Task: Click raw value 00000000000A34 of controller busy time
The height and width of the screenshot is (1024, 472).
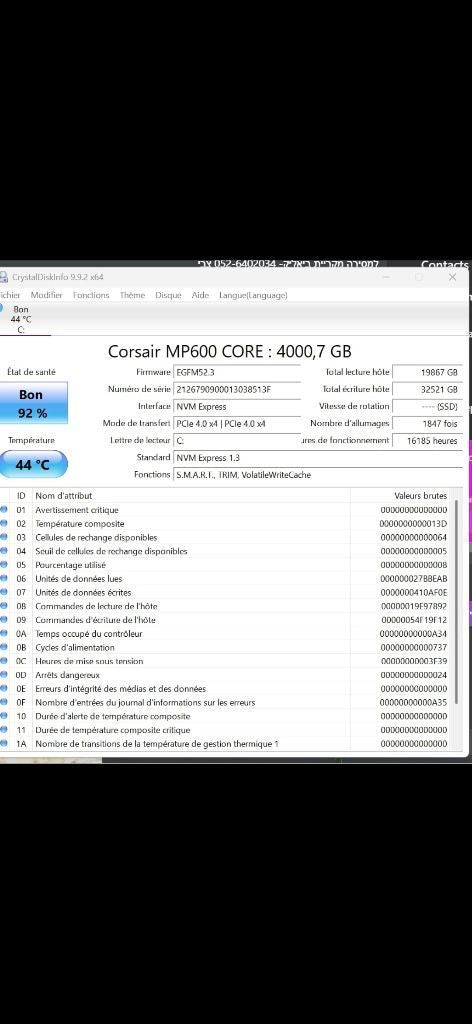Action: [413, 633]
